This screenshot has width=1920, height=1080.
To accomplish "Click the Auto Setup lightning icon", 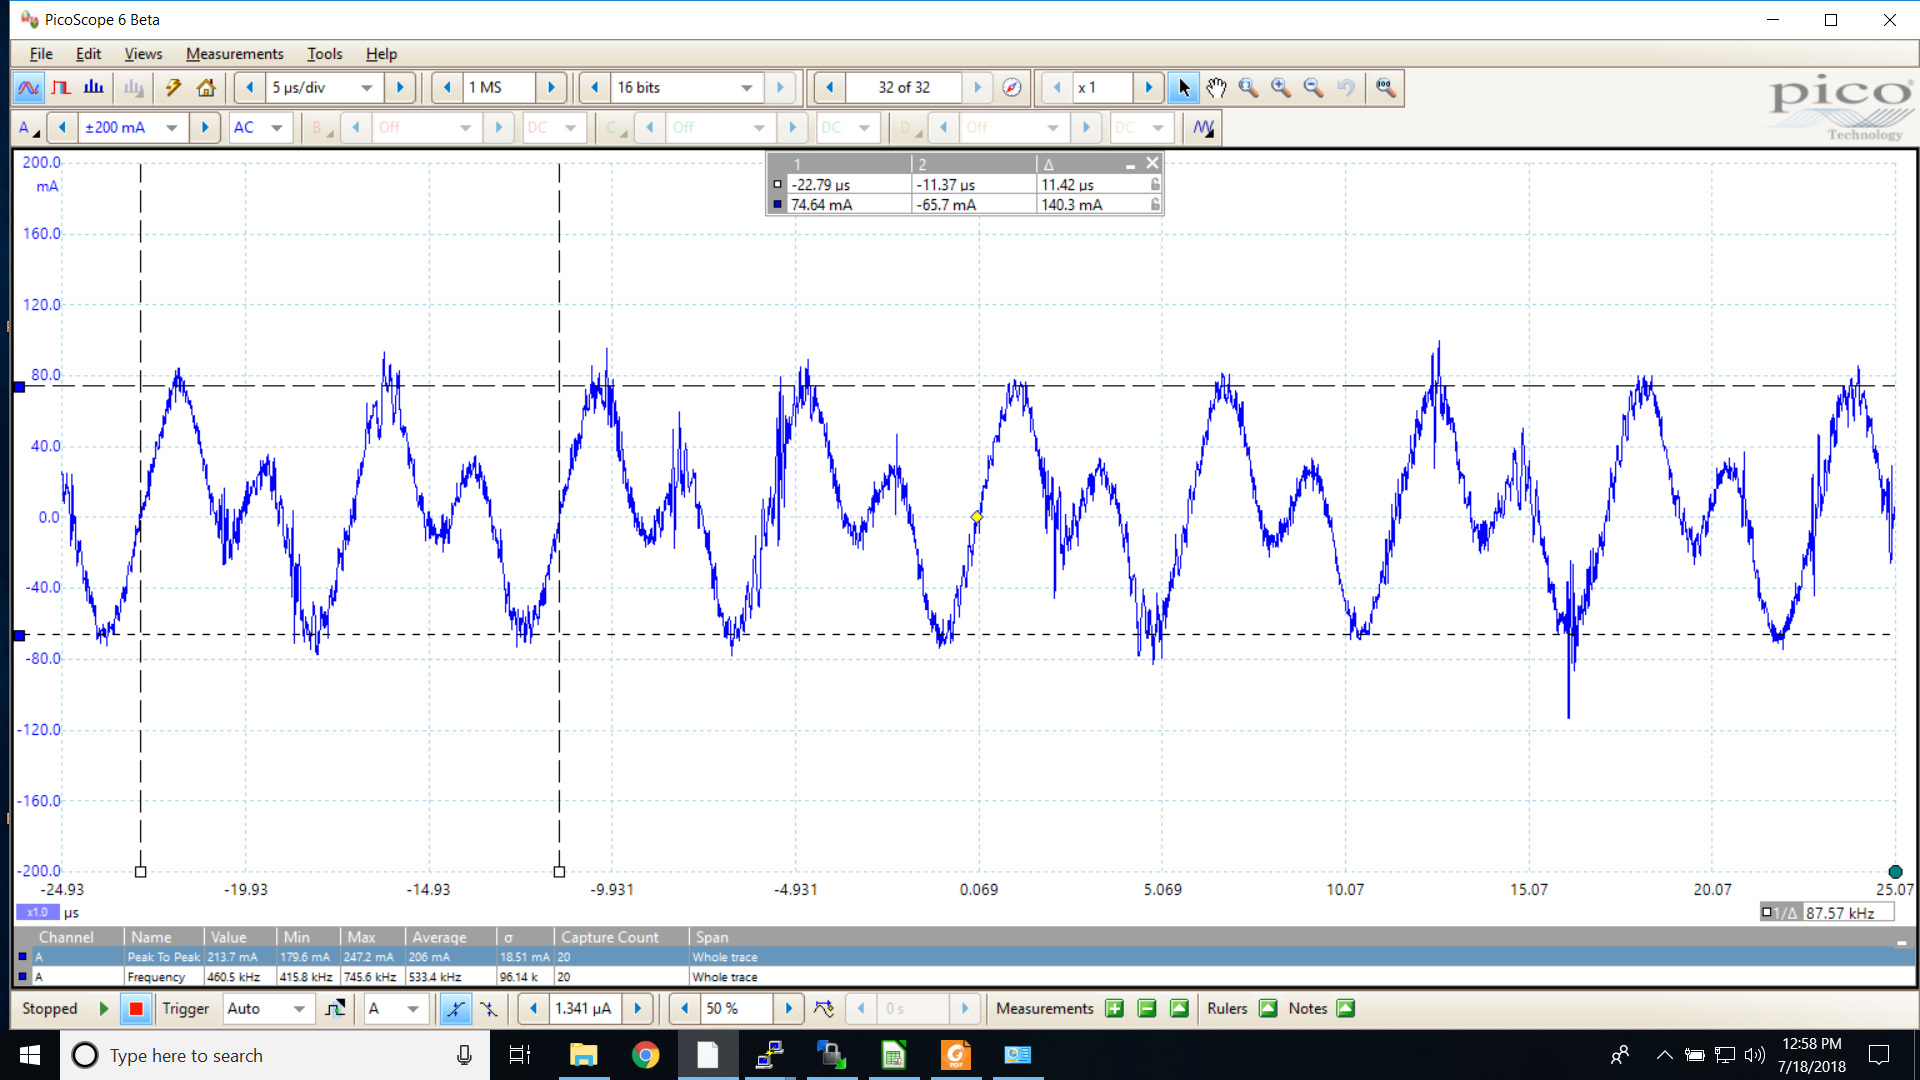I will 173,88.
